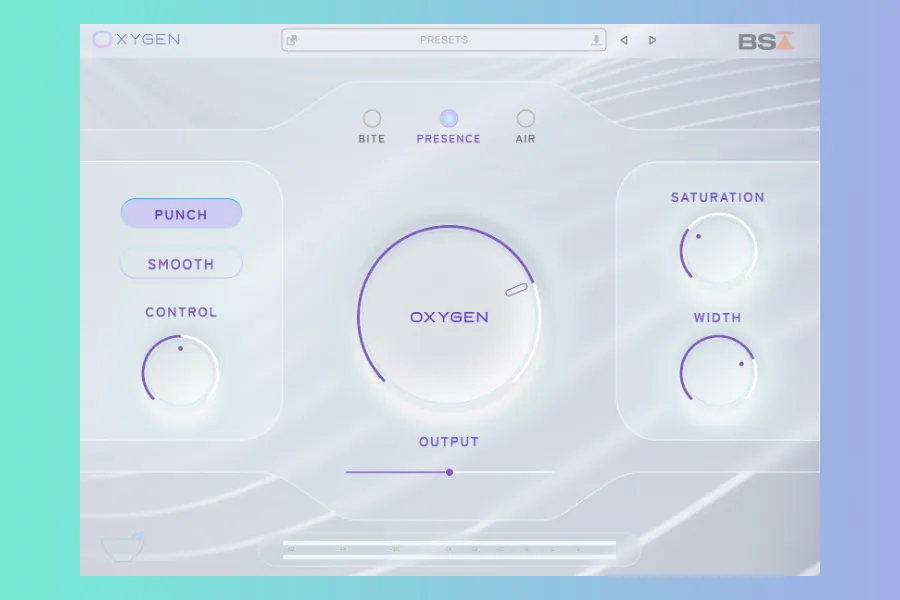Open the preset browser icon at left of bar
Viewport: 900px width, 600px height.
click(x=292, y=40)
